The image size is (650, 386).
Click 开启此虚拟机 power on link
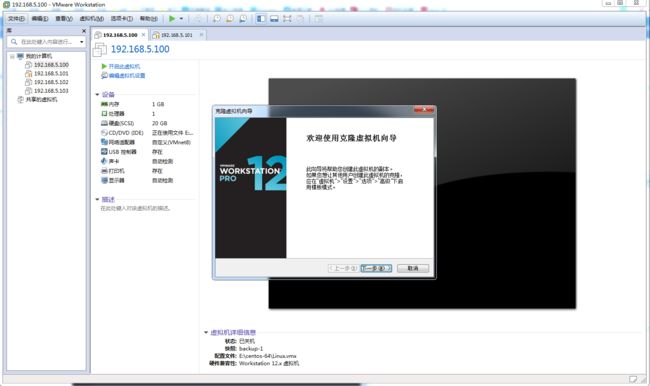pos(124,66)
